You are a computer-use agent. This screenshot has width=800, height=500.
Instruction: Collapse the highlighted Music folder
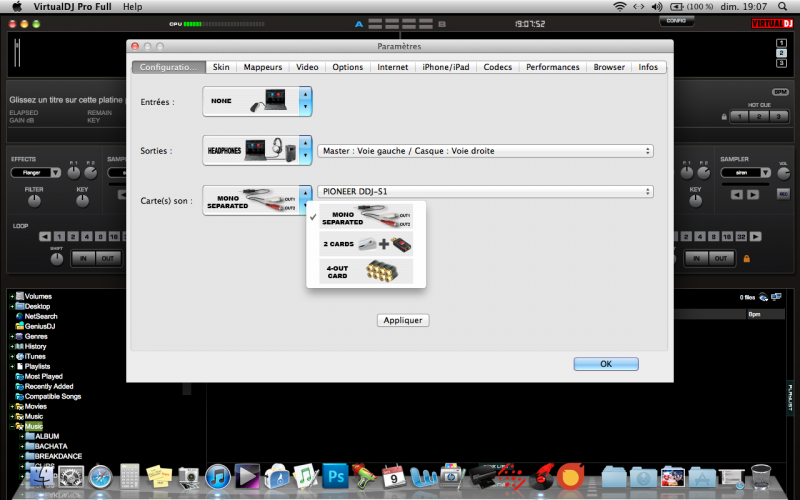click(12, 426)
